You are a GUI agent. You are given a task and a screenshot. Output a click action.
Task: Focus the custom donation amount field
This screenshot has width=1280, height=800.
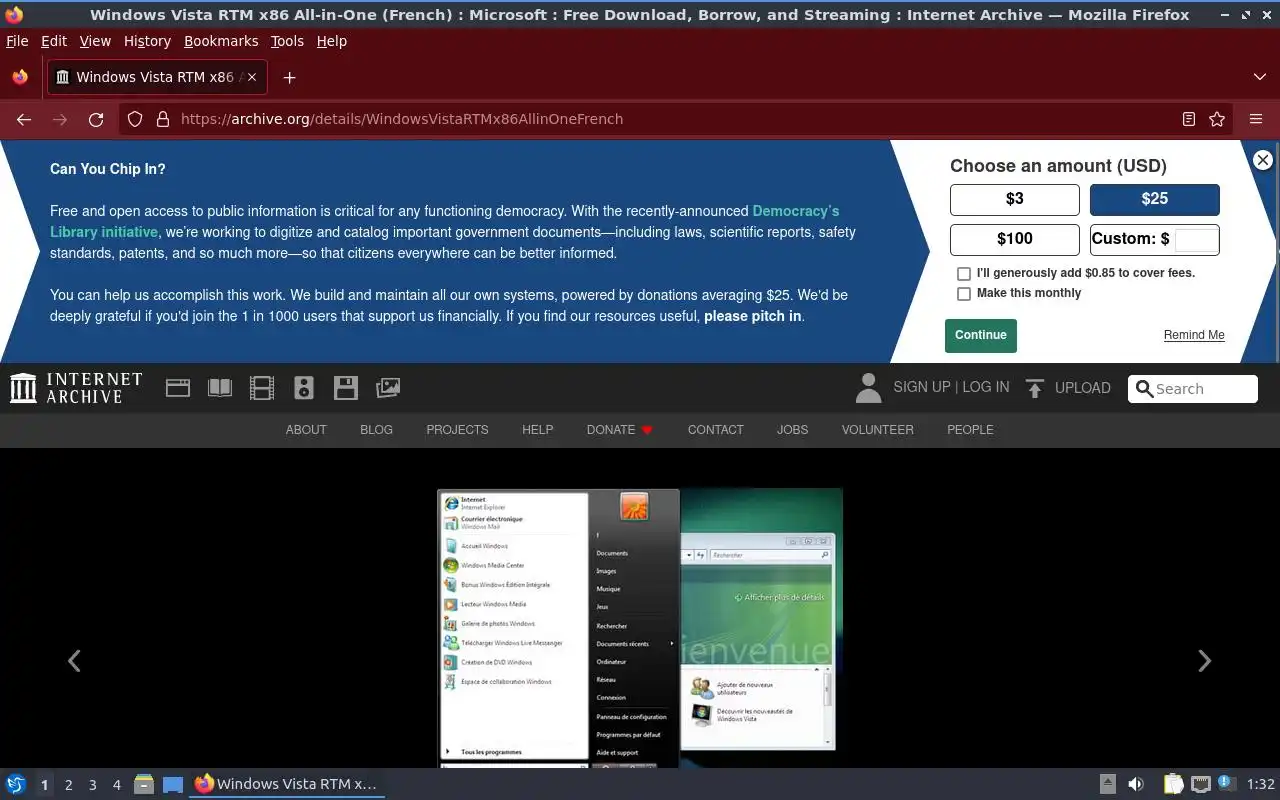tap(1196, 239)
